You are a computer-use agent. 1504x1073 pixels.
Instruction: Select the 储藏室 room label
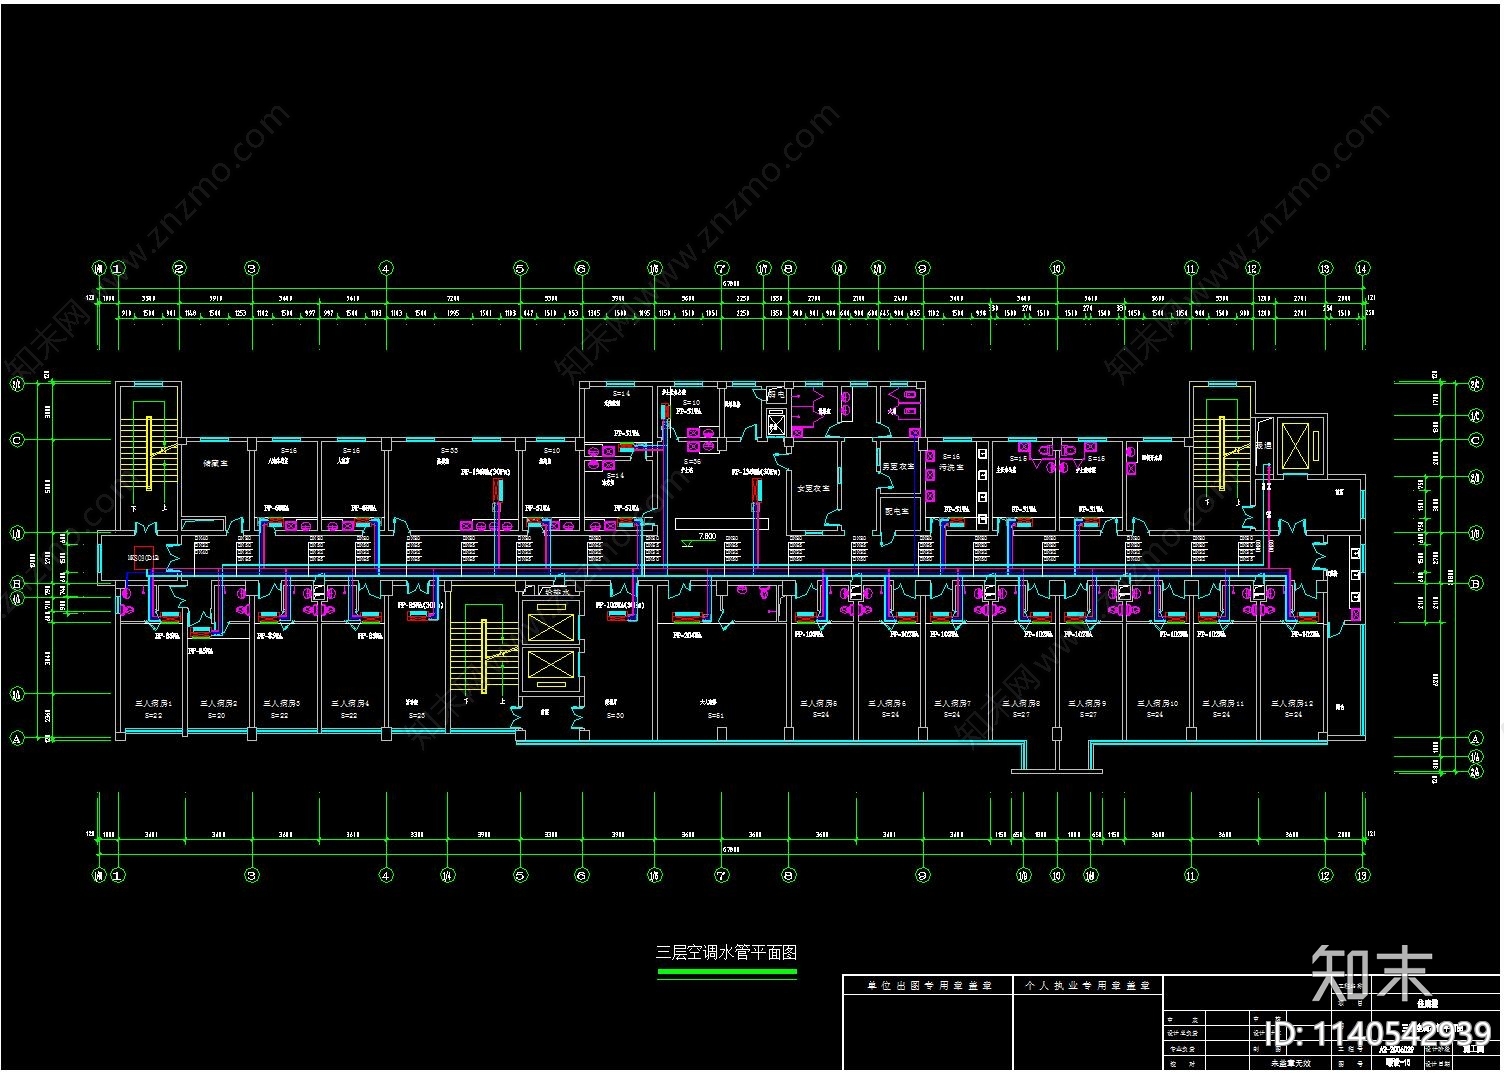click(x=216, y=464)
